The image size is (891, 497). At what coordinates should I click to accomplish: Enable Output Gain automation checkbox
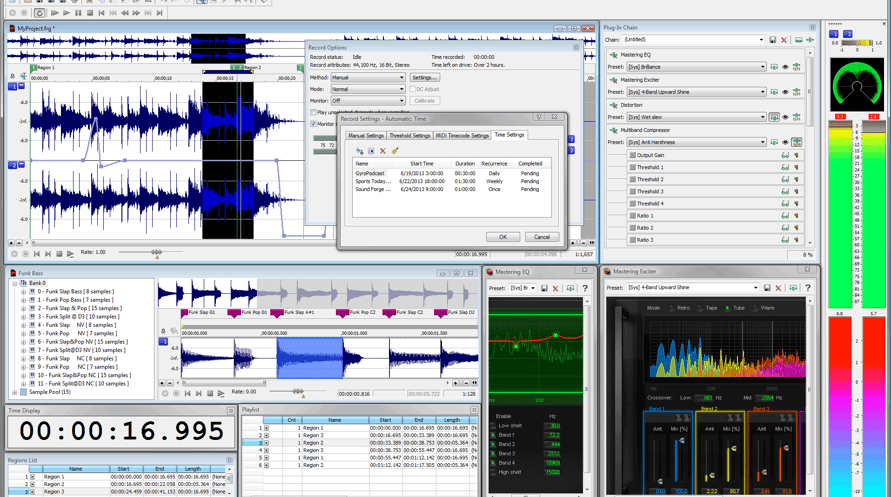click(632, 155)
